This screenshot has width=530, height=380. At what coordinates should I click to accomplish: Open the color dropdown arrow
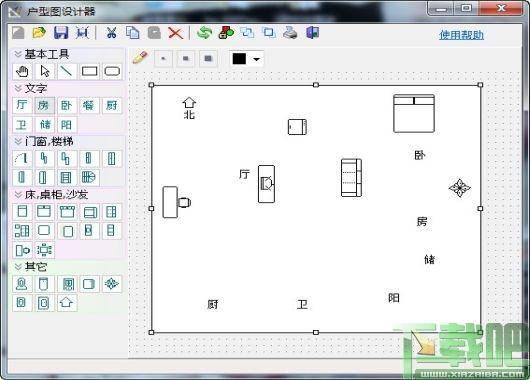(257, 59)
